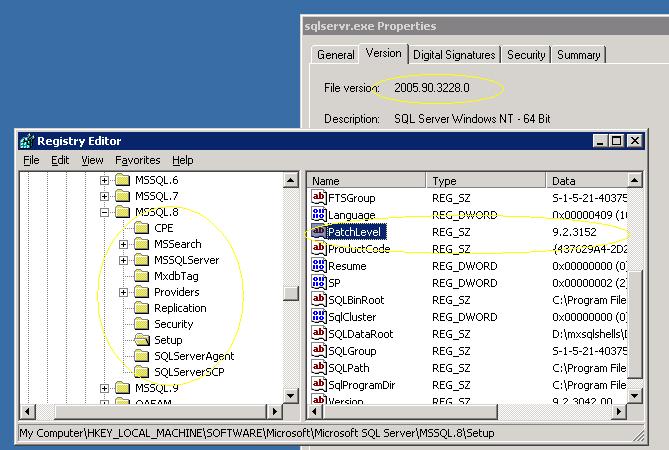Viewport: 669px width, 450px height.
Task: Click the Language DWORD value icon
Action: pos(319,215)
